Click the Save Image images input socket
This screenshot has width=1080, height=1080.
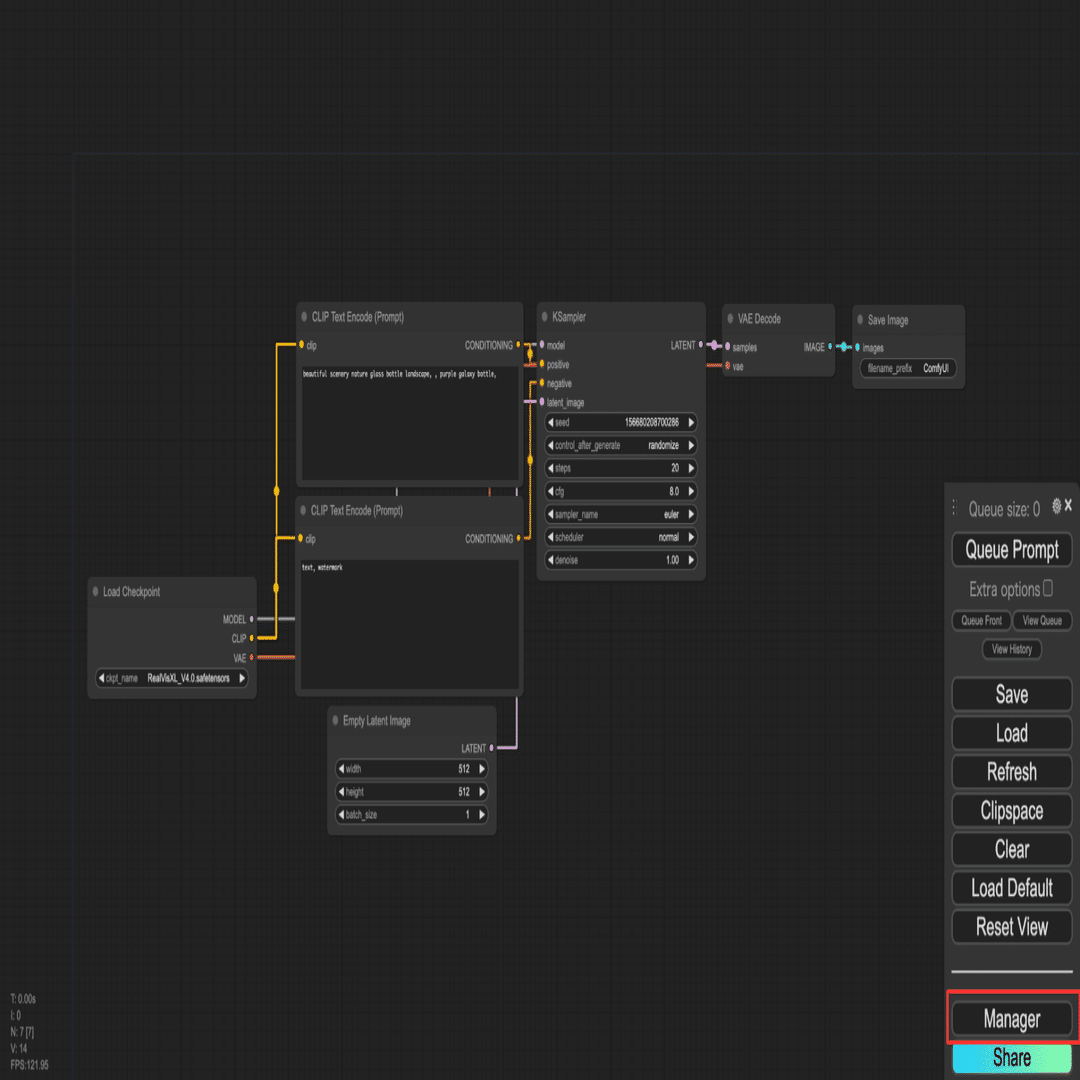[x=857, y=348]
